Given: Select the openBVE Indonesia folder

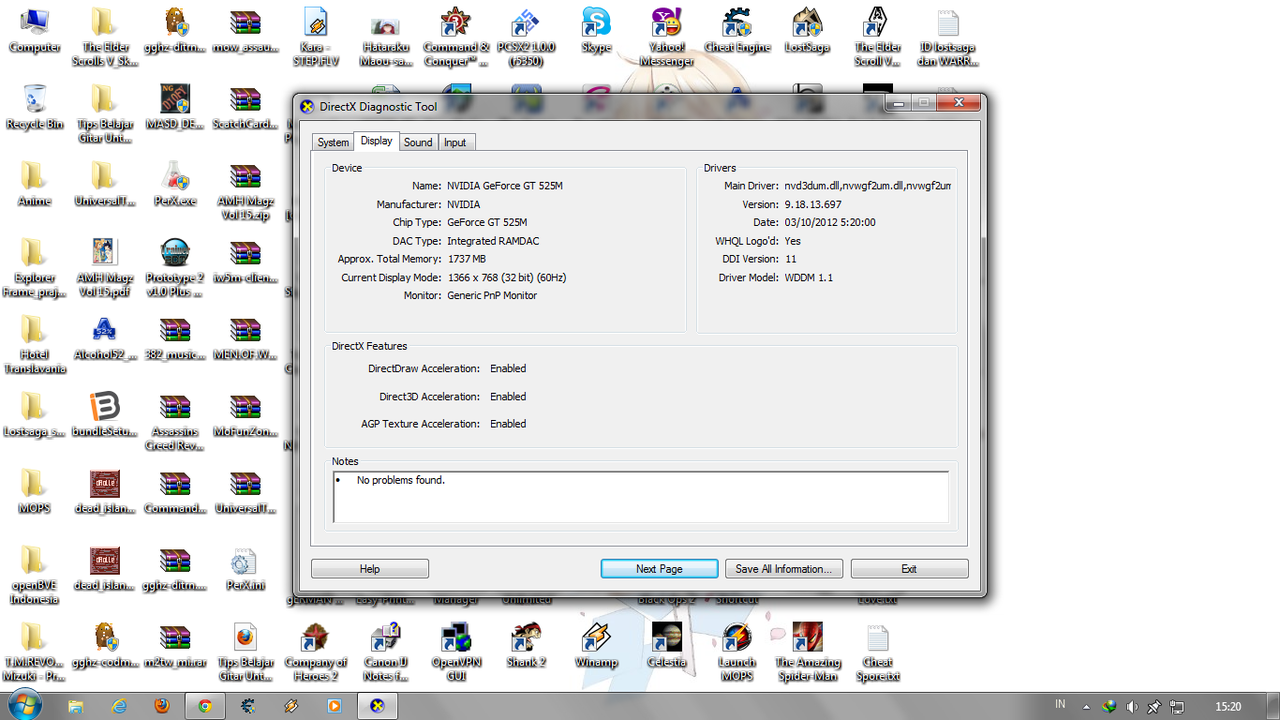Looking at the screenshot, I should tap(34, 576).
